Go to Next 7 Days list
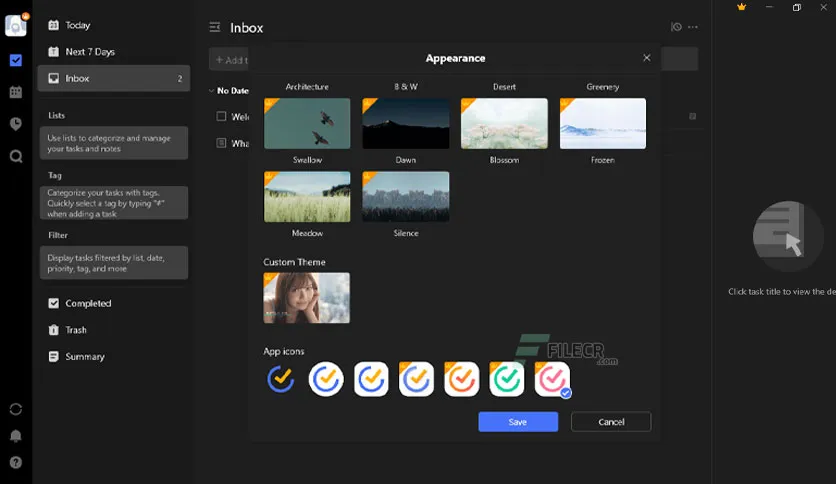Screen dimensions: 836x484 coord(89,52)
